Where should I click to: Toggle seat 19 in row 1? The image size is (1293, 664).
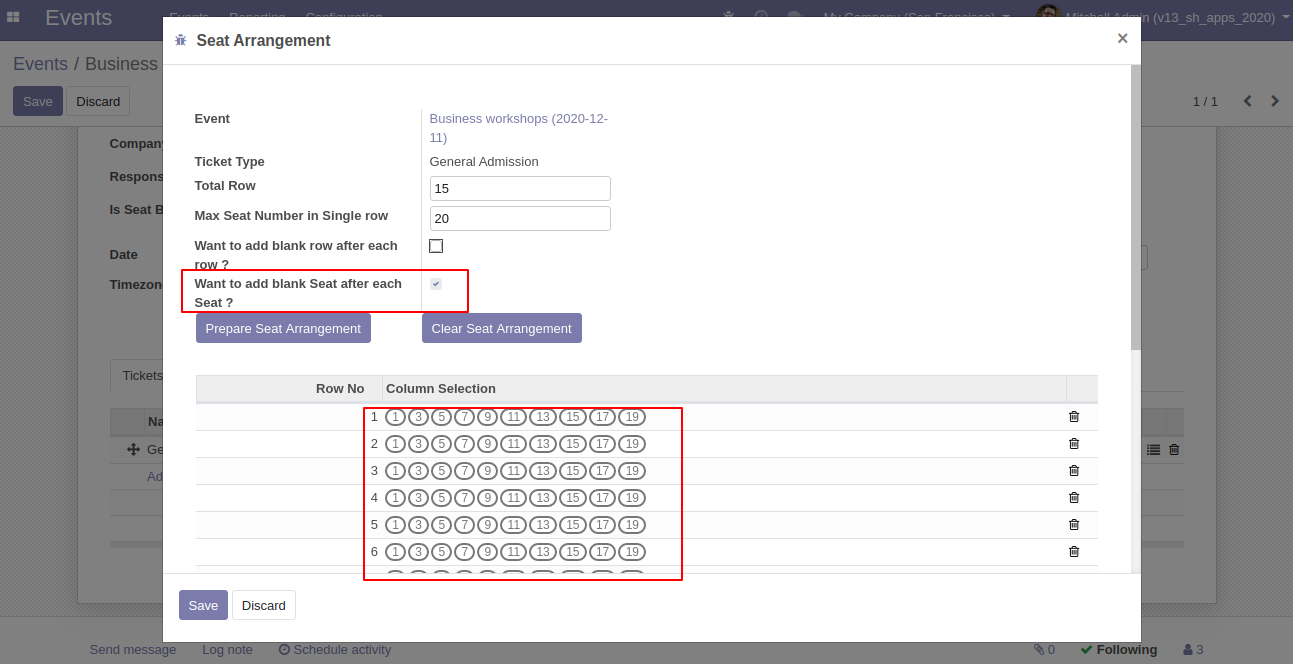point(631,417)
